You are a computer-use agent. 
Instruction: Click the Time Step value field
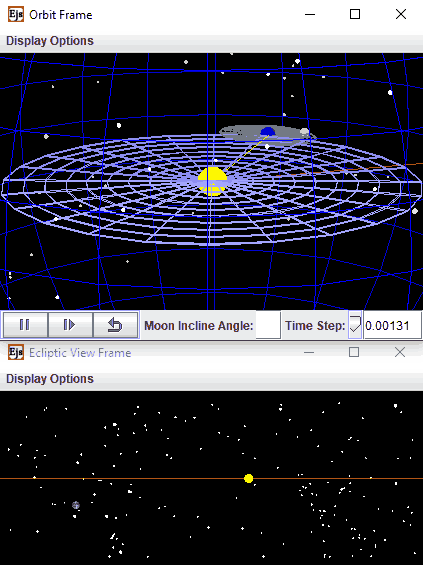pyautogui.click(x=392, y=325)
